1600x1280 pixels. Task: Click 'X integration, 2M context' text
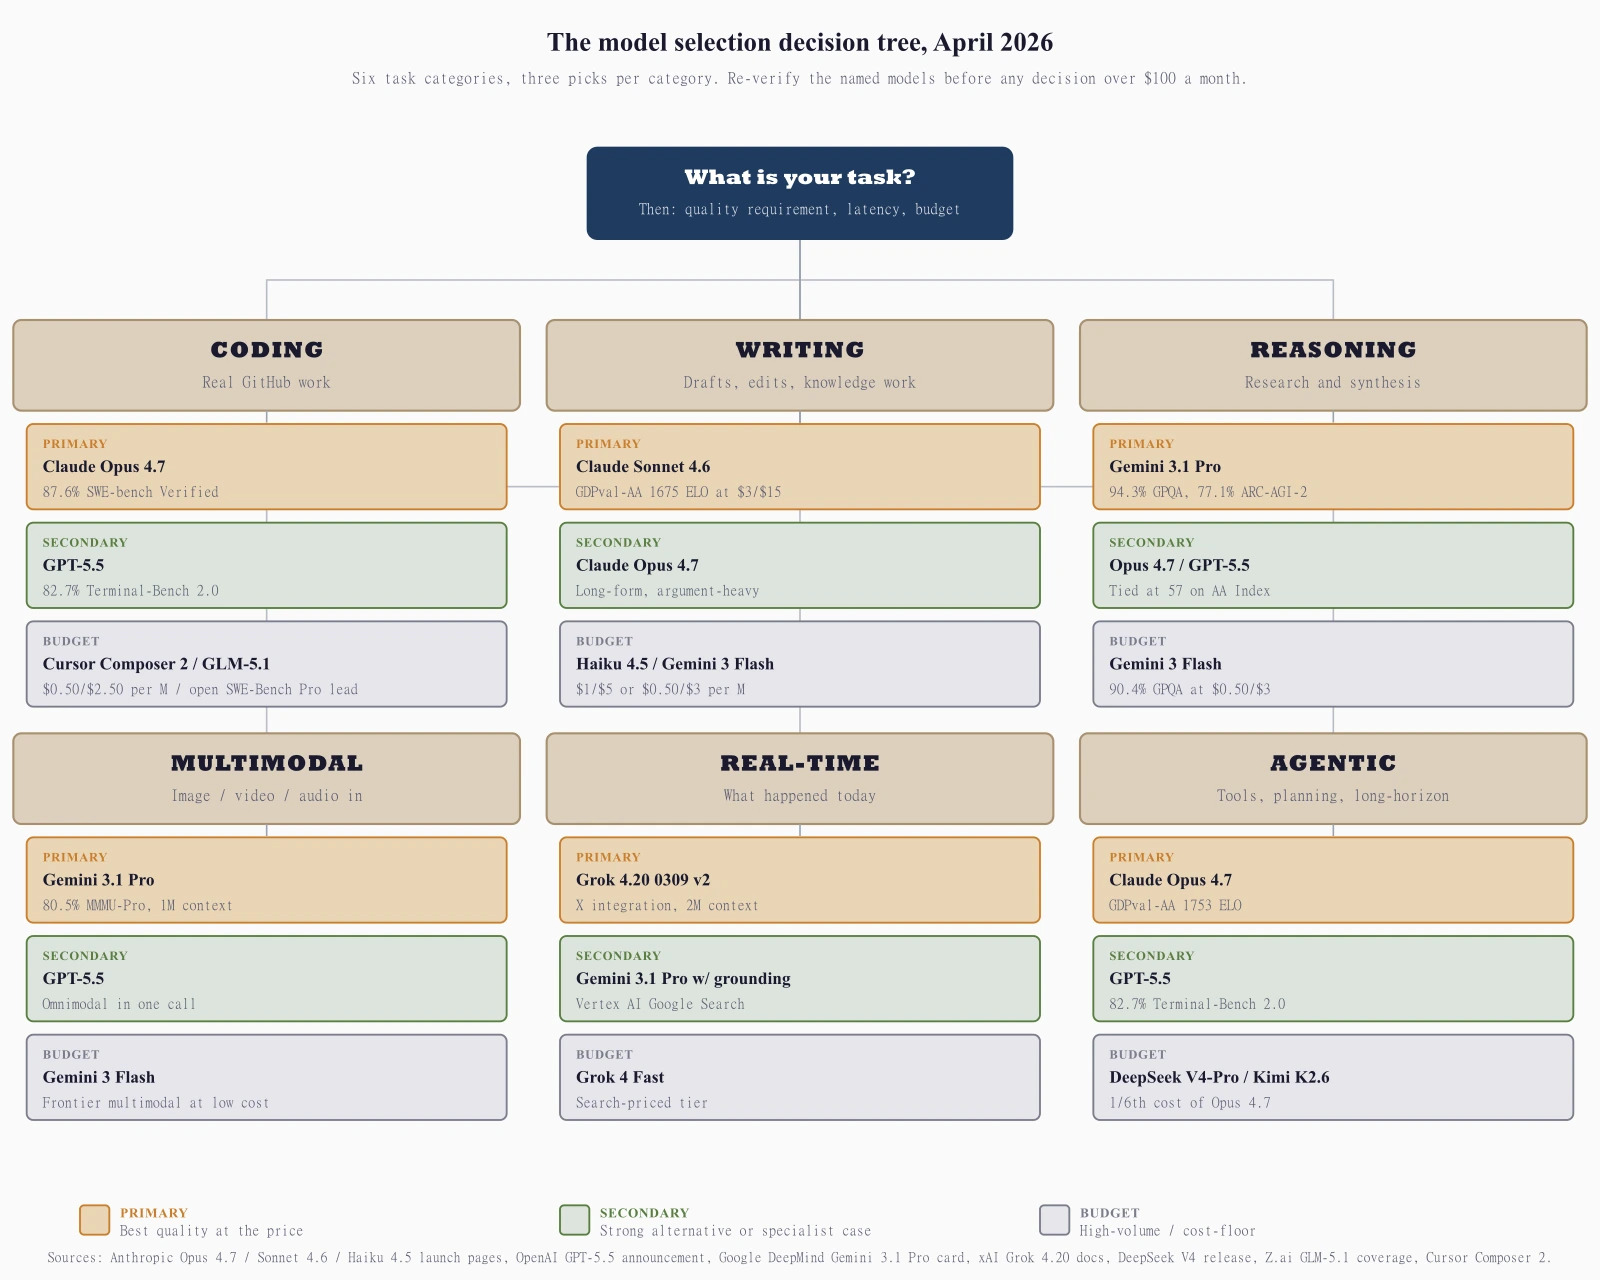coord(667,906)
